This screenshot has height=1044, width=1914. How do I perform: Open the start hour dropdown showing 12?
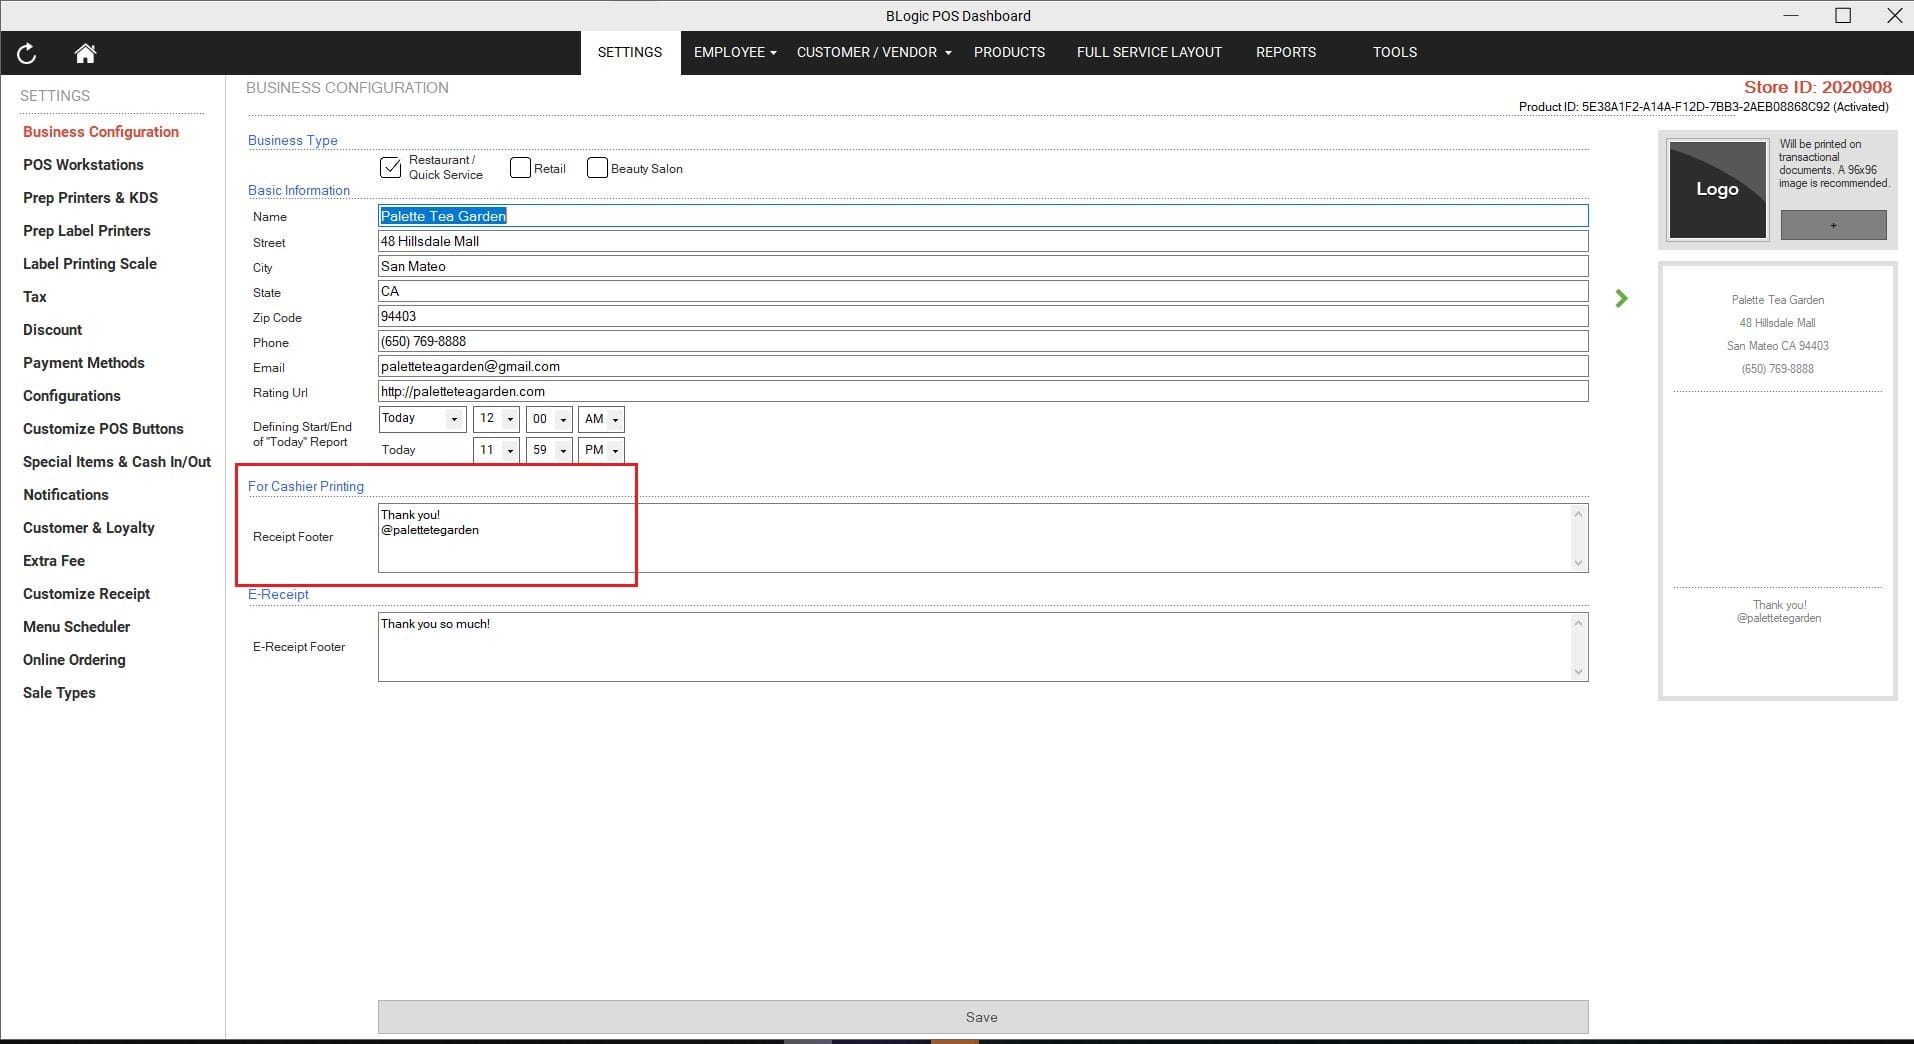tap(496, 419)
